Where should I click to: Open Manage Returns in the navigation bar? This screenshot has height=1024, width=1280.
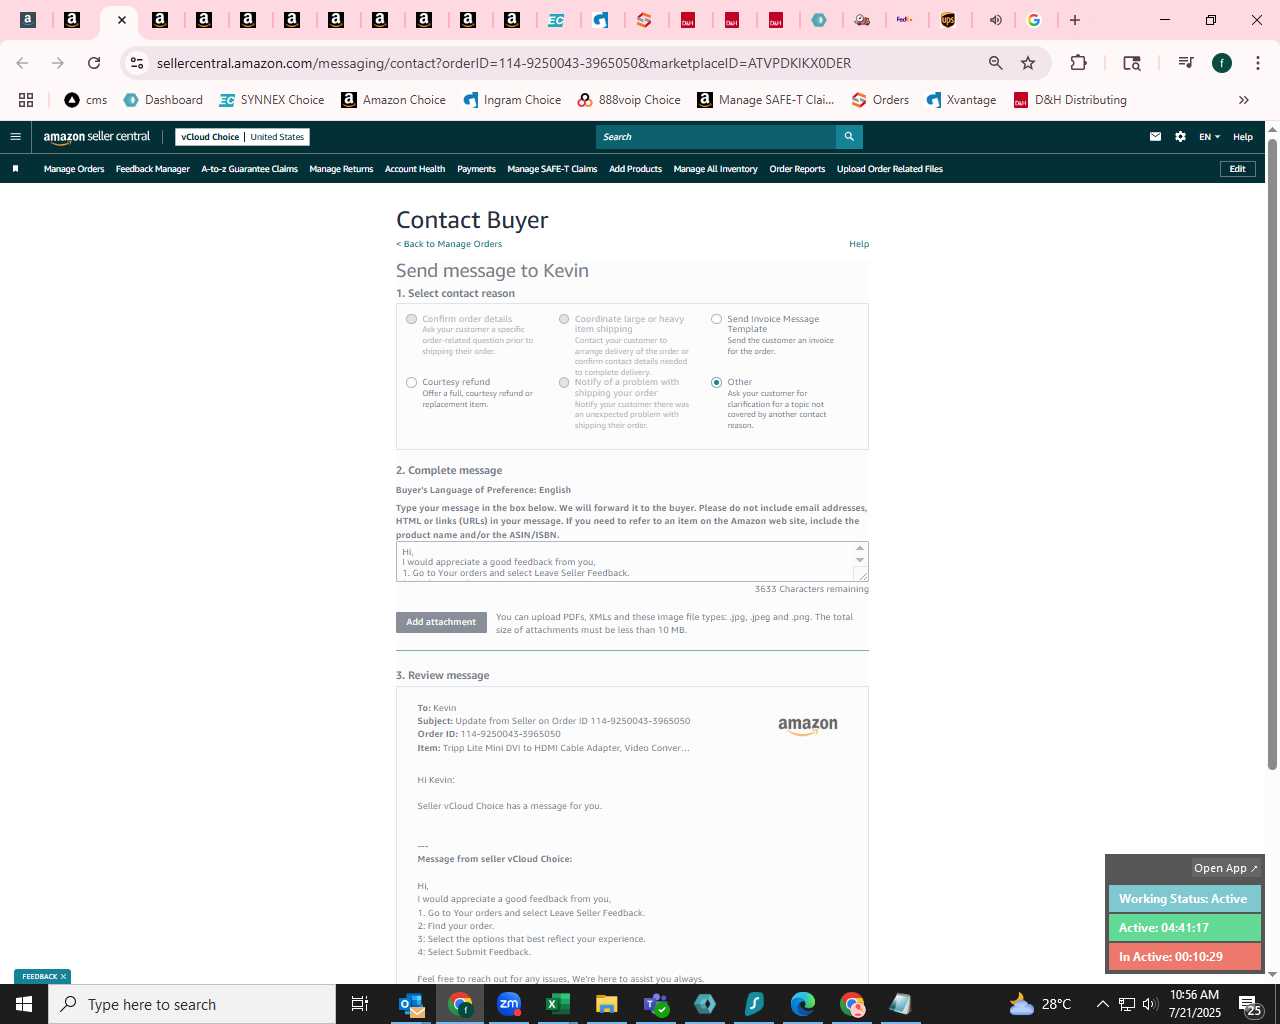pos(341,169)
